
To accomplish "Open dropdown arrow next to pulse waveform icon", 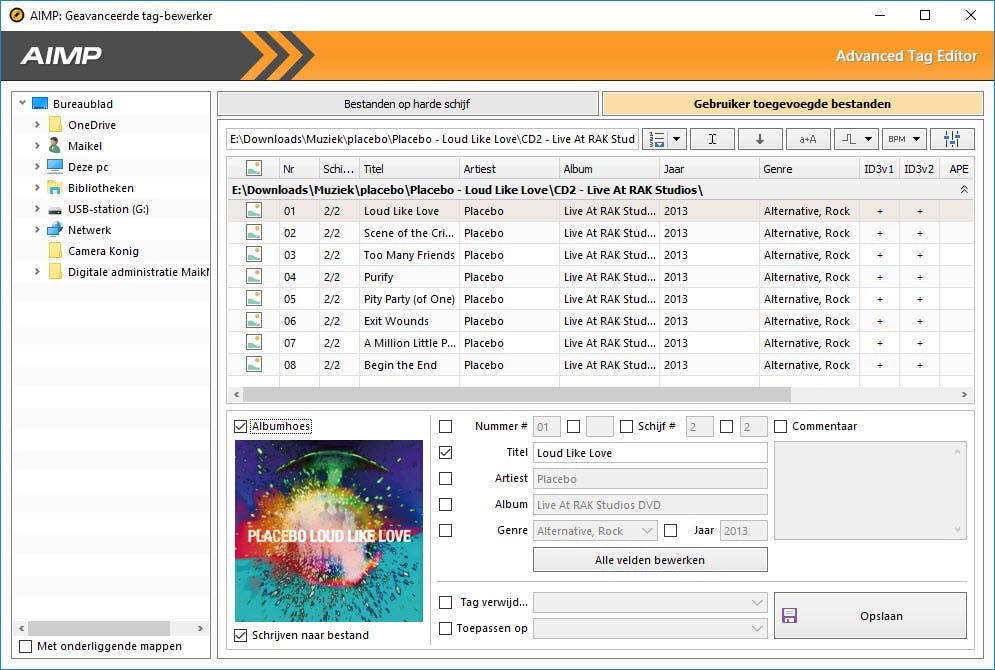I will (869, 139).
